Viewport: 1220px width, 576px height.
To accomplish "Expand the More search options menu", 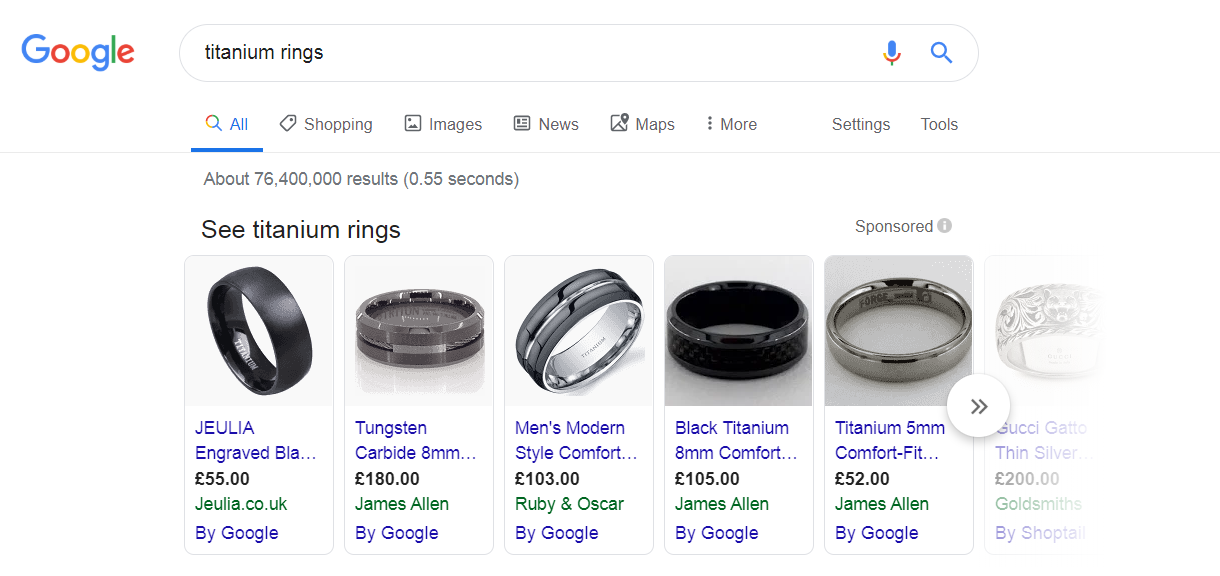I will (731, 124).
